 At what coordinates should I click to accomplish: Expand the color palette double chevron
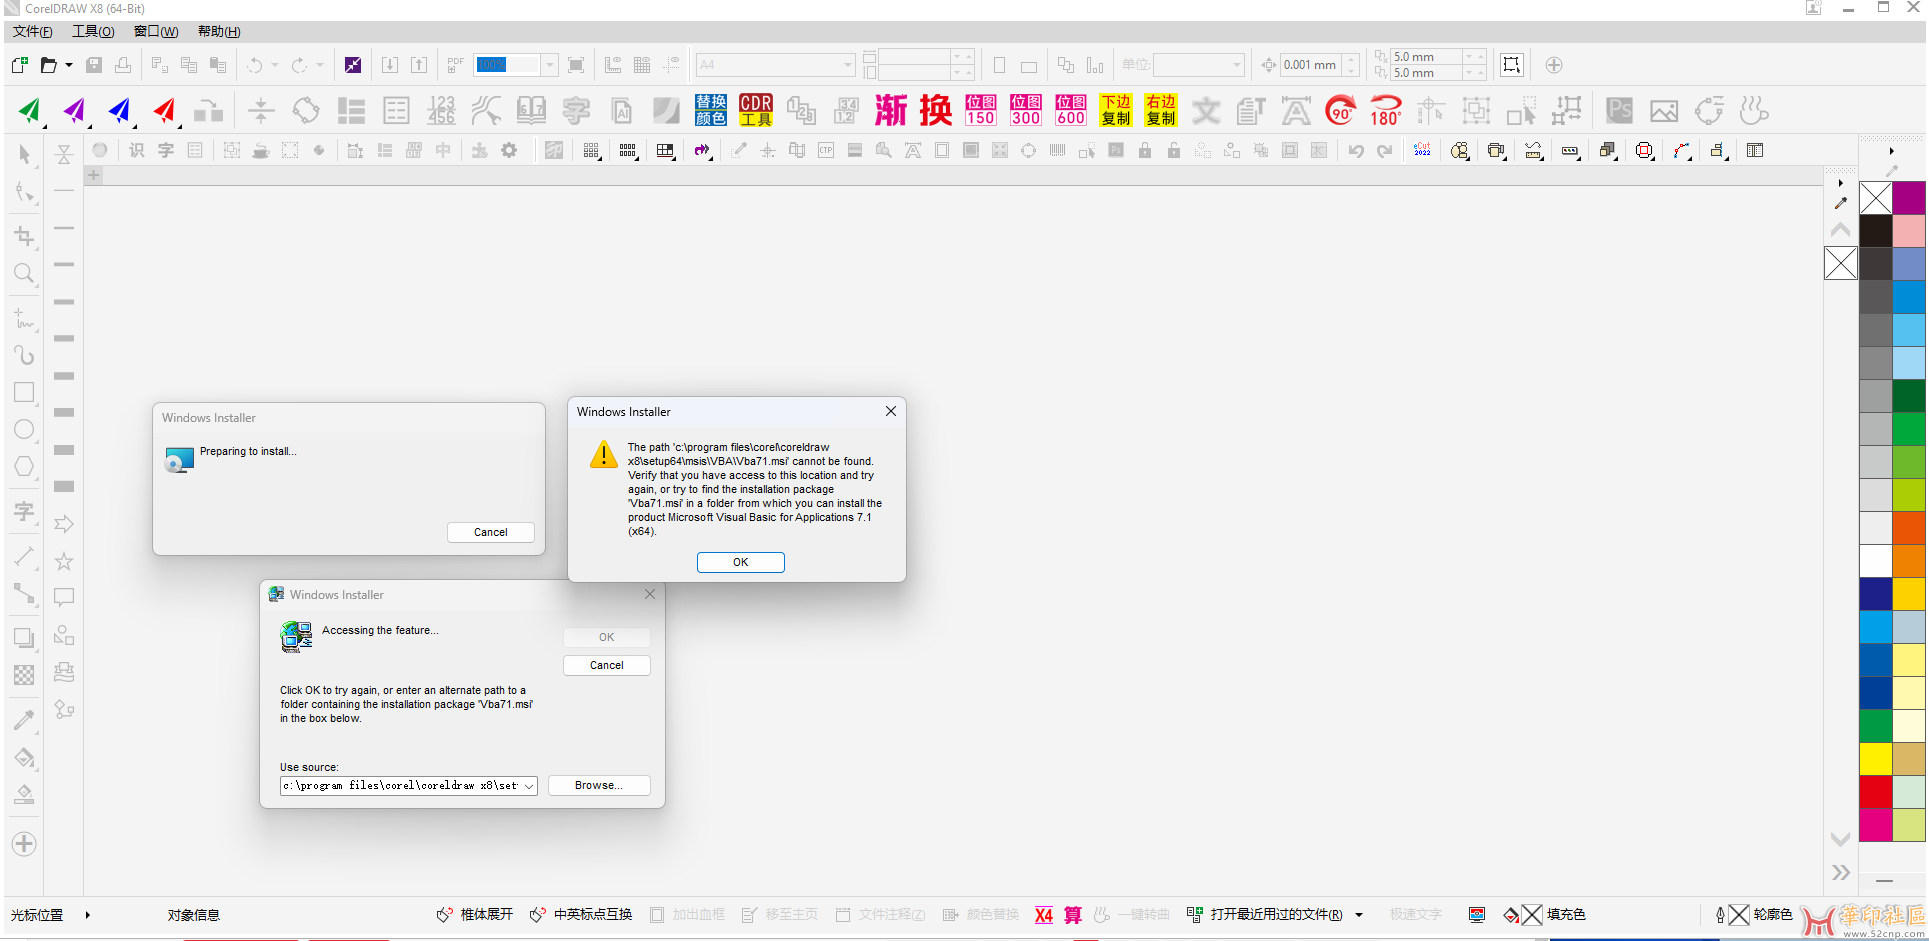(1841, 873)
